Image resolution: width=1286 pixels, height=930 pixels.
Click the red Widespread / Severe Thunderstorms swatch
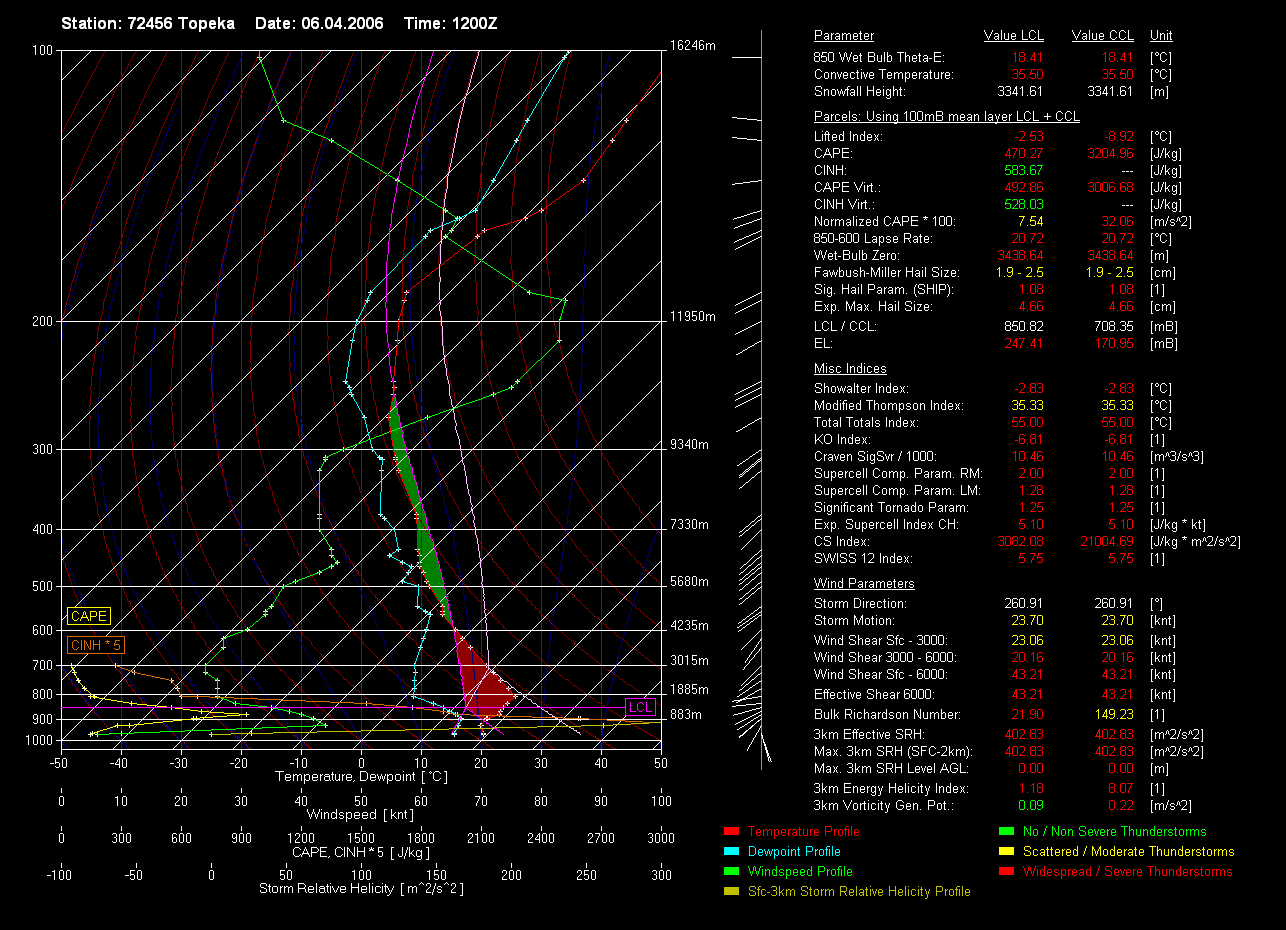tap(1006, 872)
